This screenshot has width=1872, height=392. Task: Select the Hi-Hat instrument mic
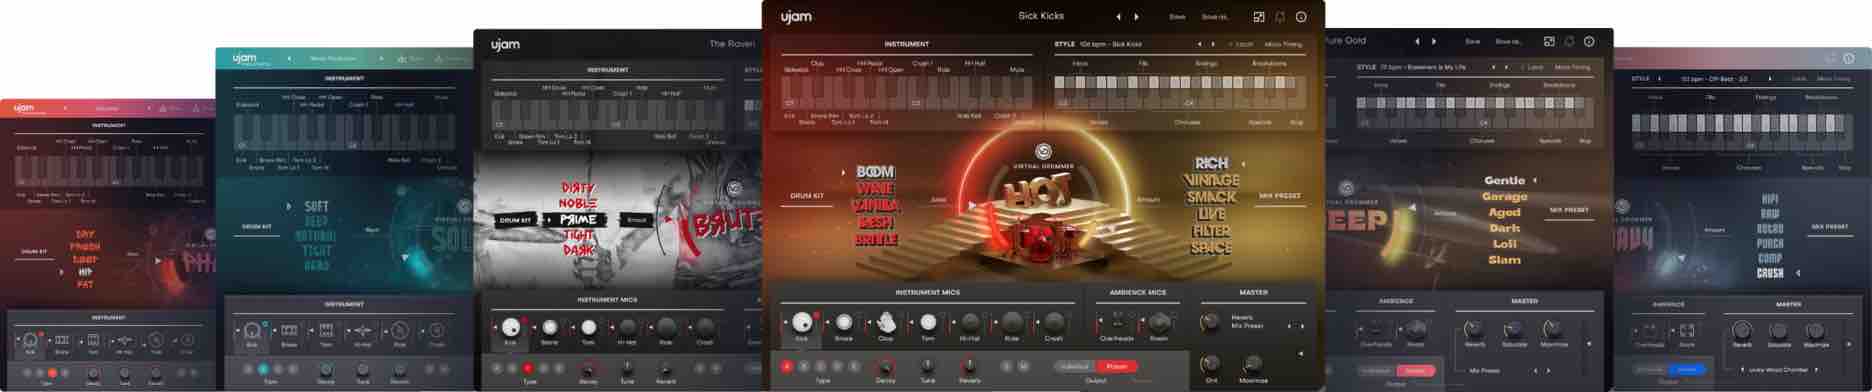(x=970, y=322)
